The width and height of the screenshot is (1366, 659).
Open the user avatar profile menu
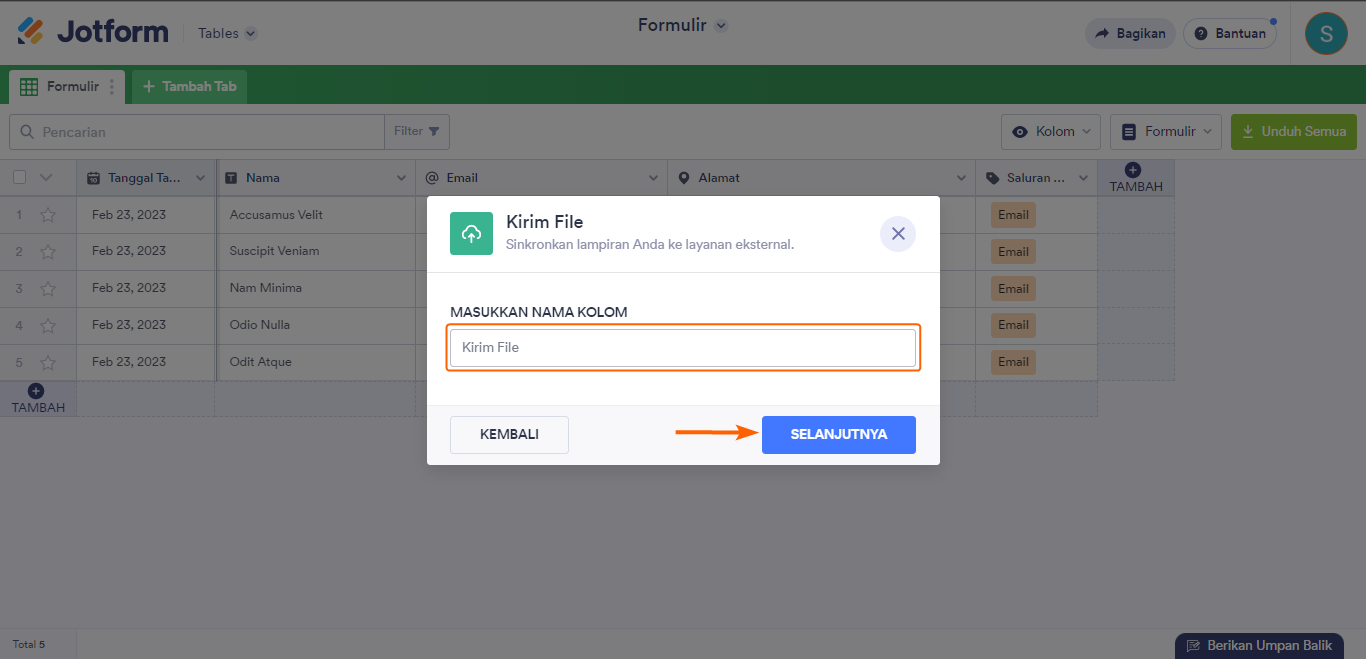(1326, 33)
